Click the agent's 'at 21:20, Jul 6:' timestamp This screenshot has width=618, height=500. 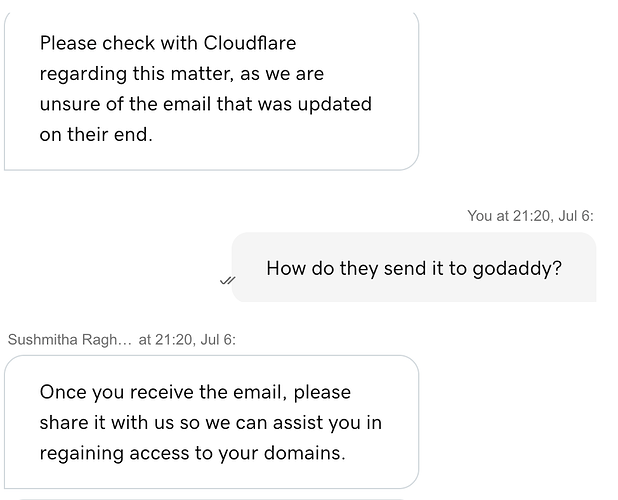click(x=187, y=340)
